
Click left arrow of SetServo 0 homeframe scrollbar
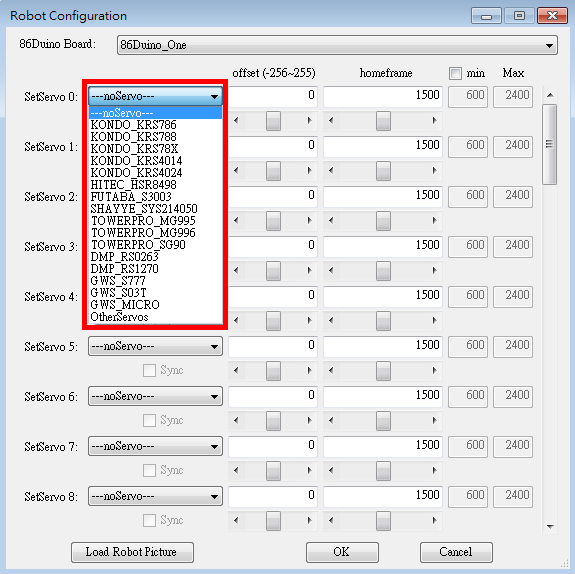[x=331, y=121]
